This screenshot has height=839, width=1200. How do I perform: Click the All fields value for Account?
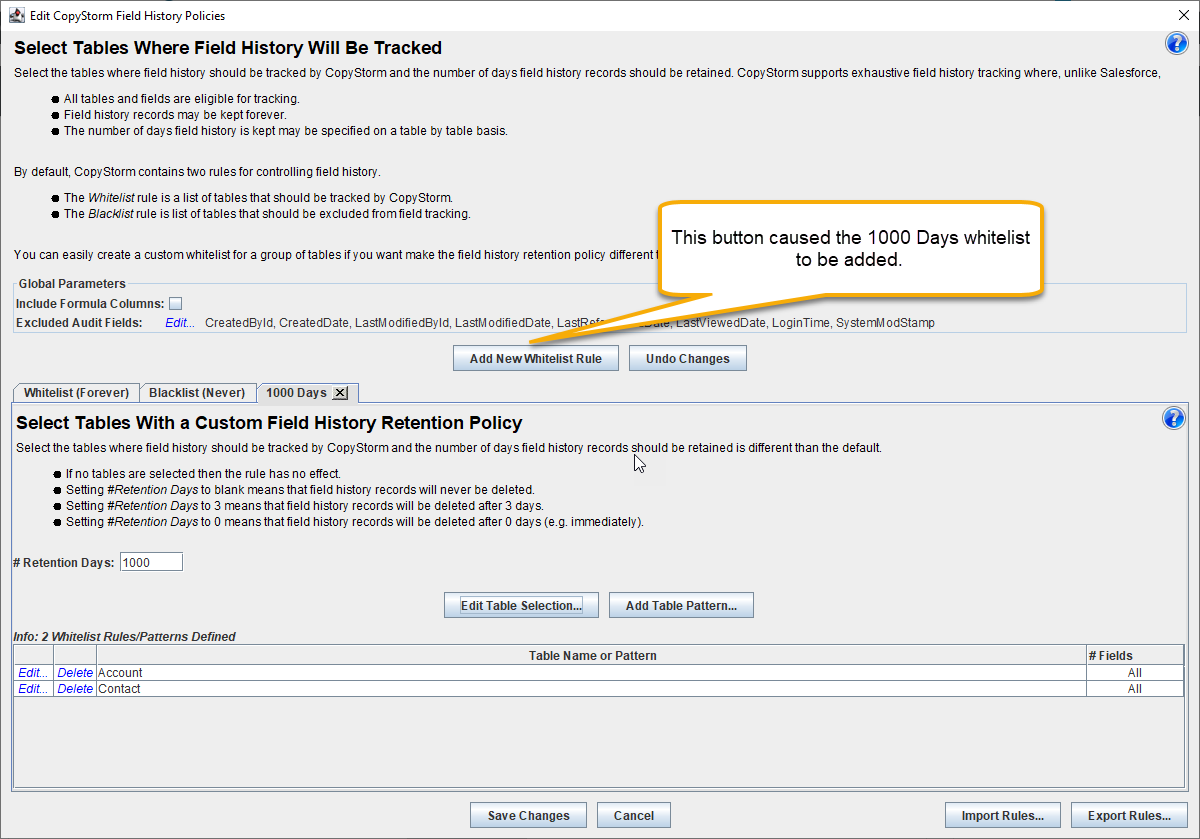pyautogui.click(x=1135, y=673)
